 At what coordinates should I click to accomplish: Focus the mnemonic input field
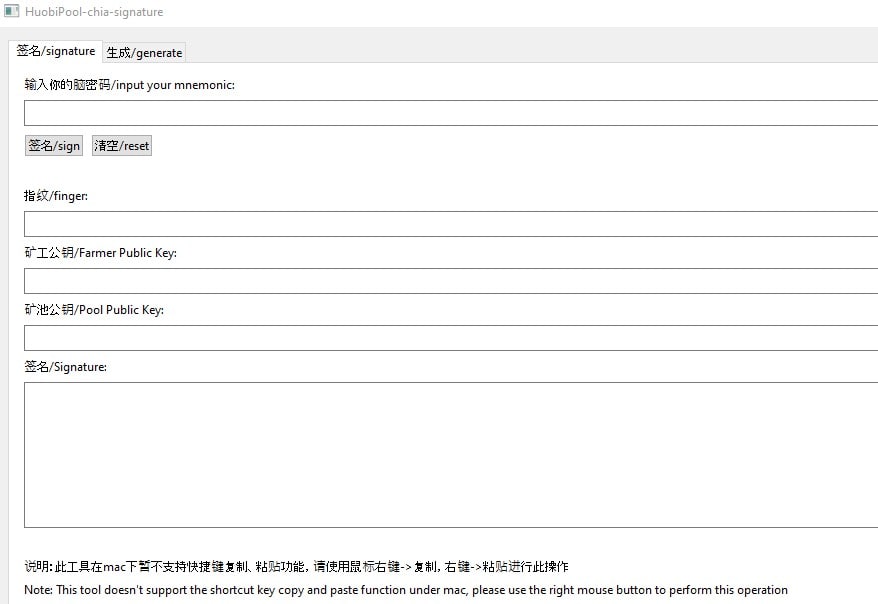point(451,113)
